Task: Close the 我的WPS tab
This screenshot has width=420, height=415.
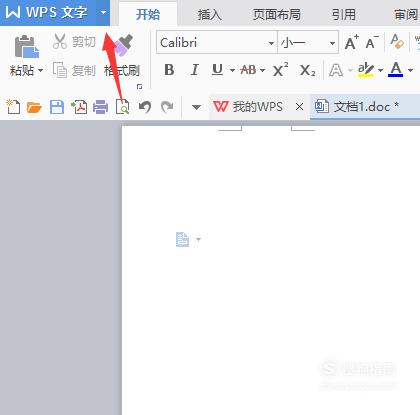Action: (x=299, y=107)
